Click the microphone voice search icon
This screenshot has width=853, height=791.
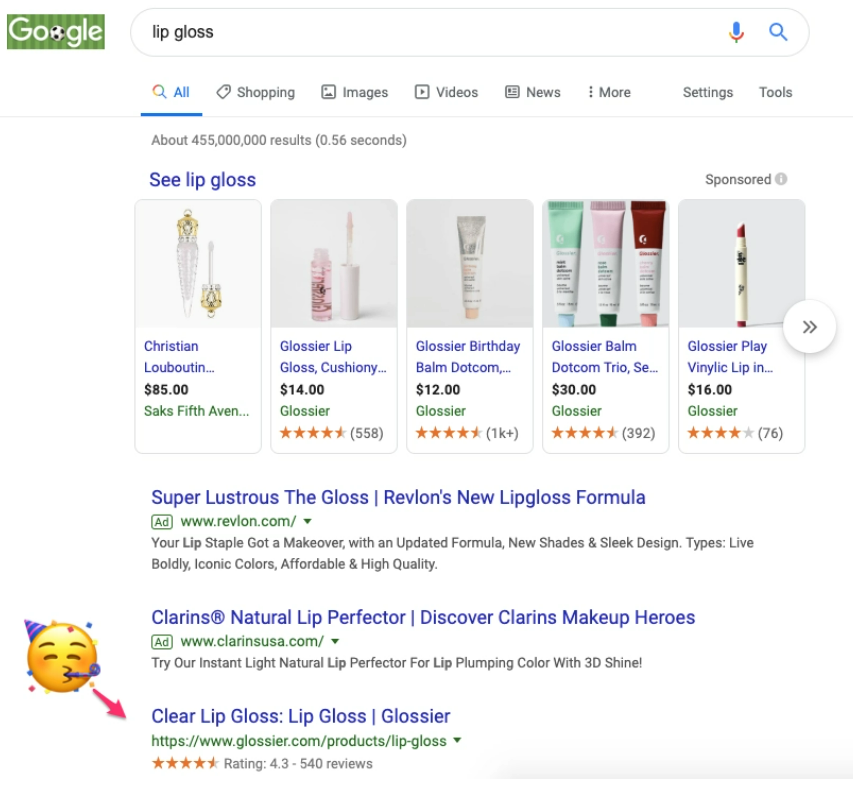coord(736,32)
